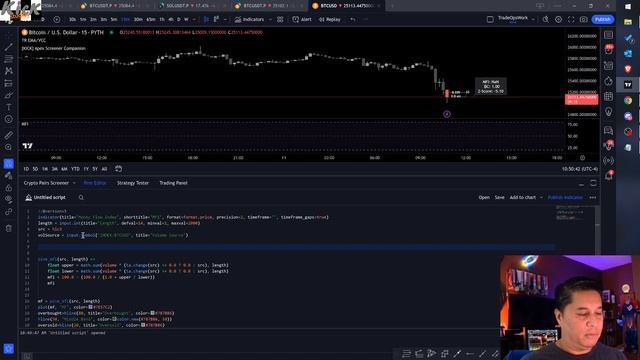The height and width of the screenshot is (360, 640).
Task: Select the Measure ruler tool
Action: (9, 135)
